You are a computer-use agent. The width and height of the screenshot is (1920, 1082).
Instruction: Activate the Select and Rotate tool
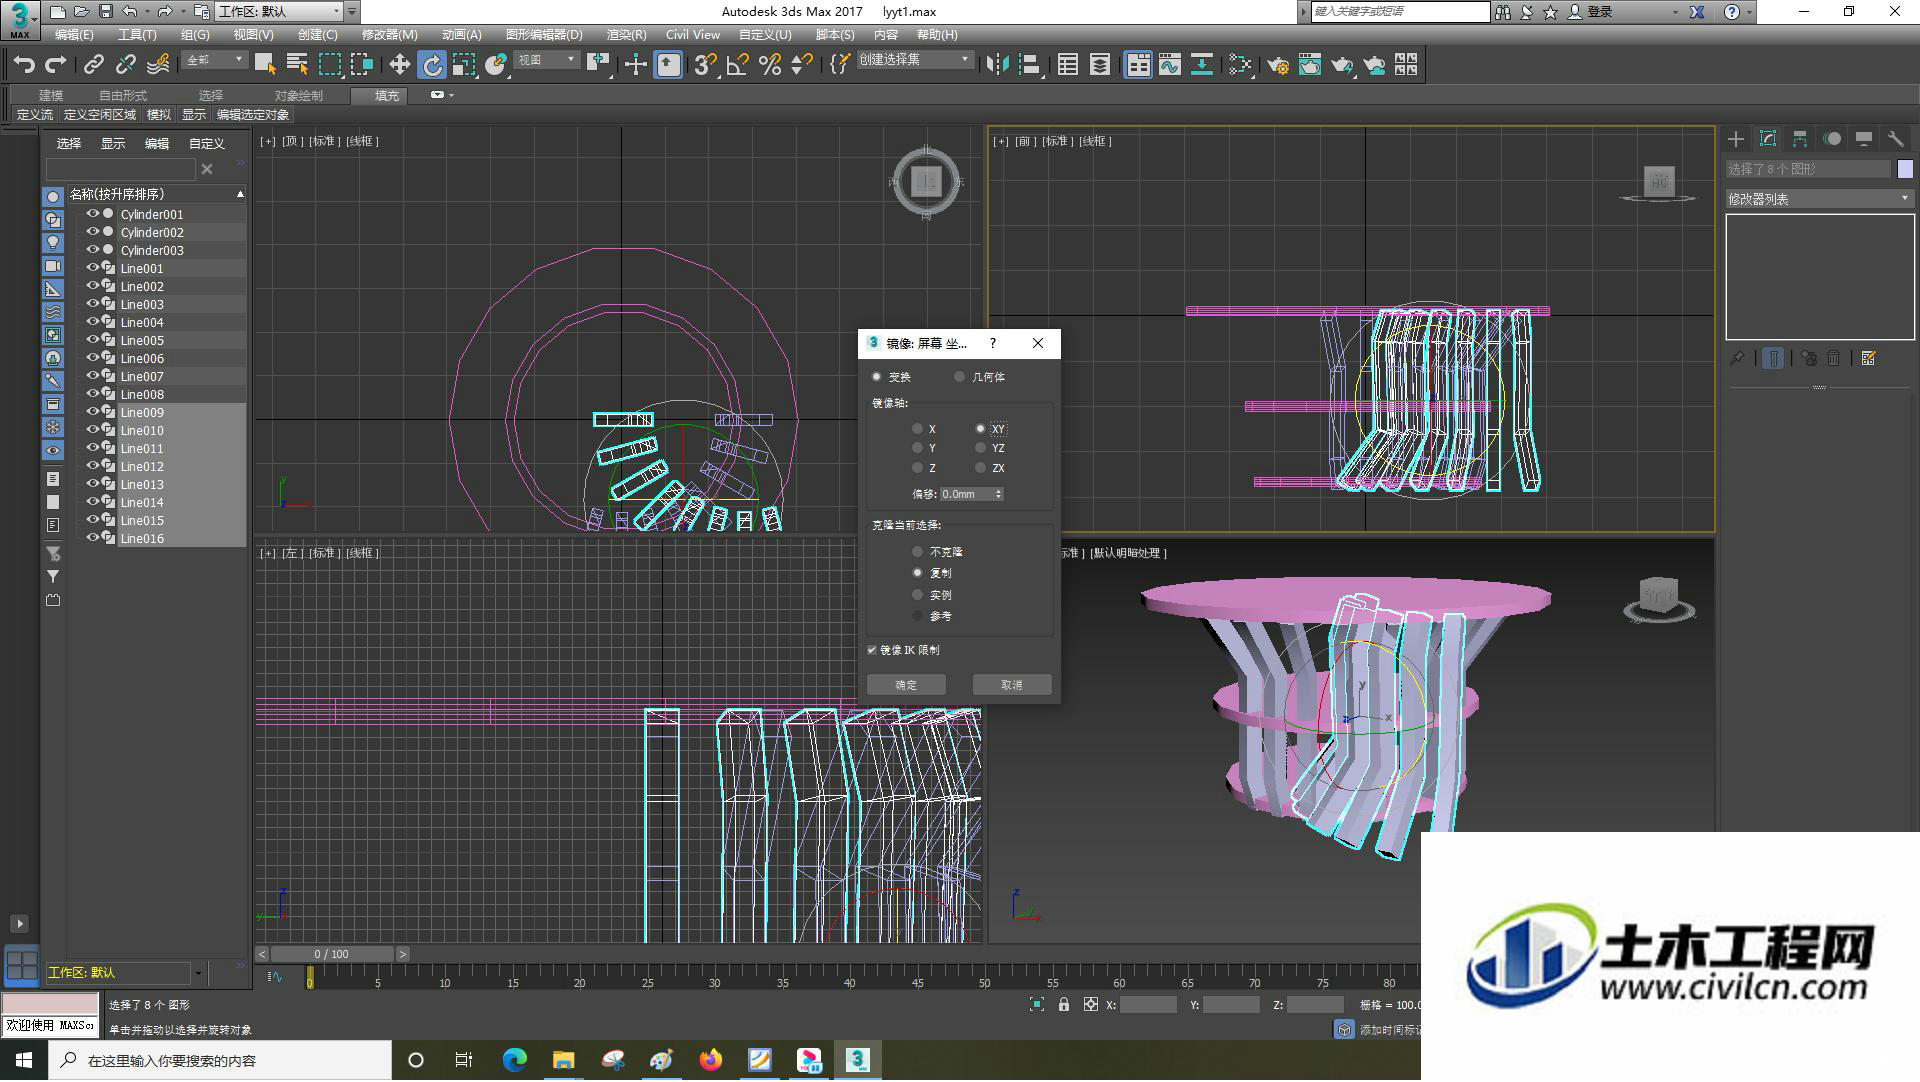[432, 65]
